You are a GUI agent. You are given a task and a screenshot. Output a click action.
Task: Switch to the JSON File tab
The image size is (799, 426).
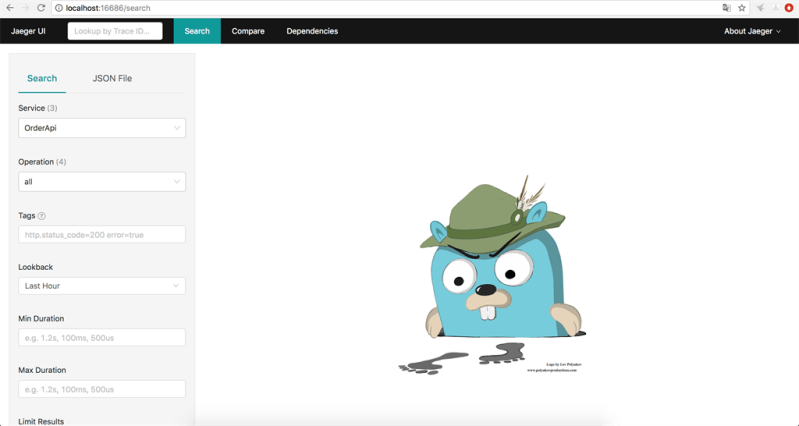(112, 78)
